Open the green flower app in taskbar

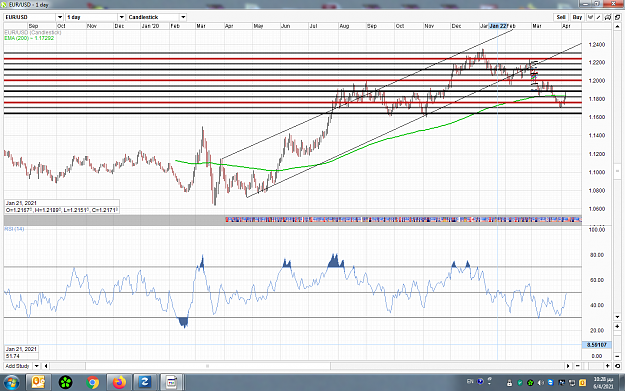[x=65, y=383]
